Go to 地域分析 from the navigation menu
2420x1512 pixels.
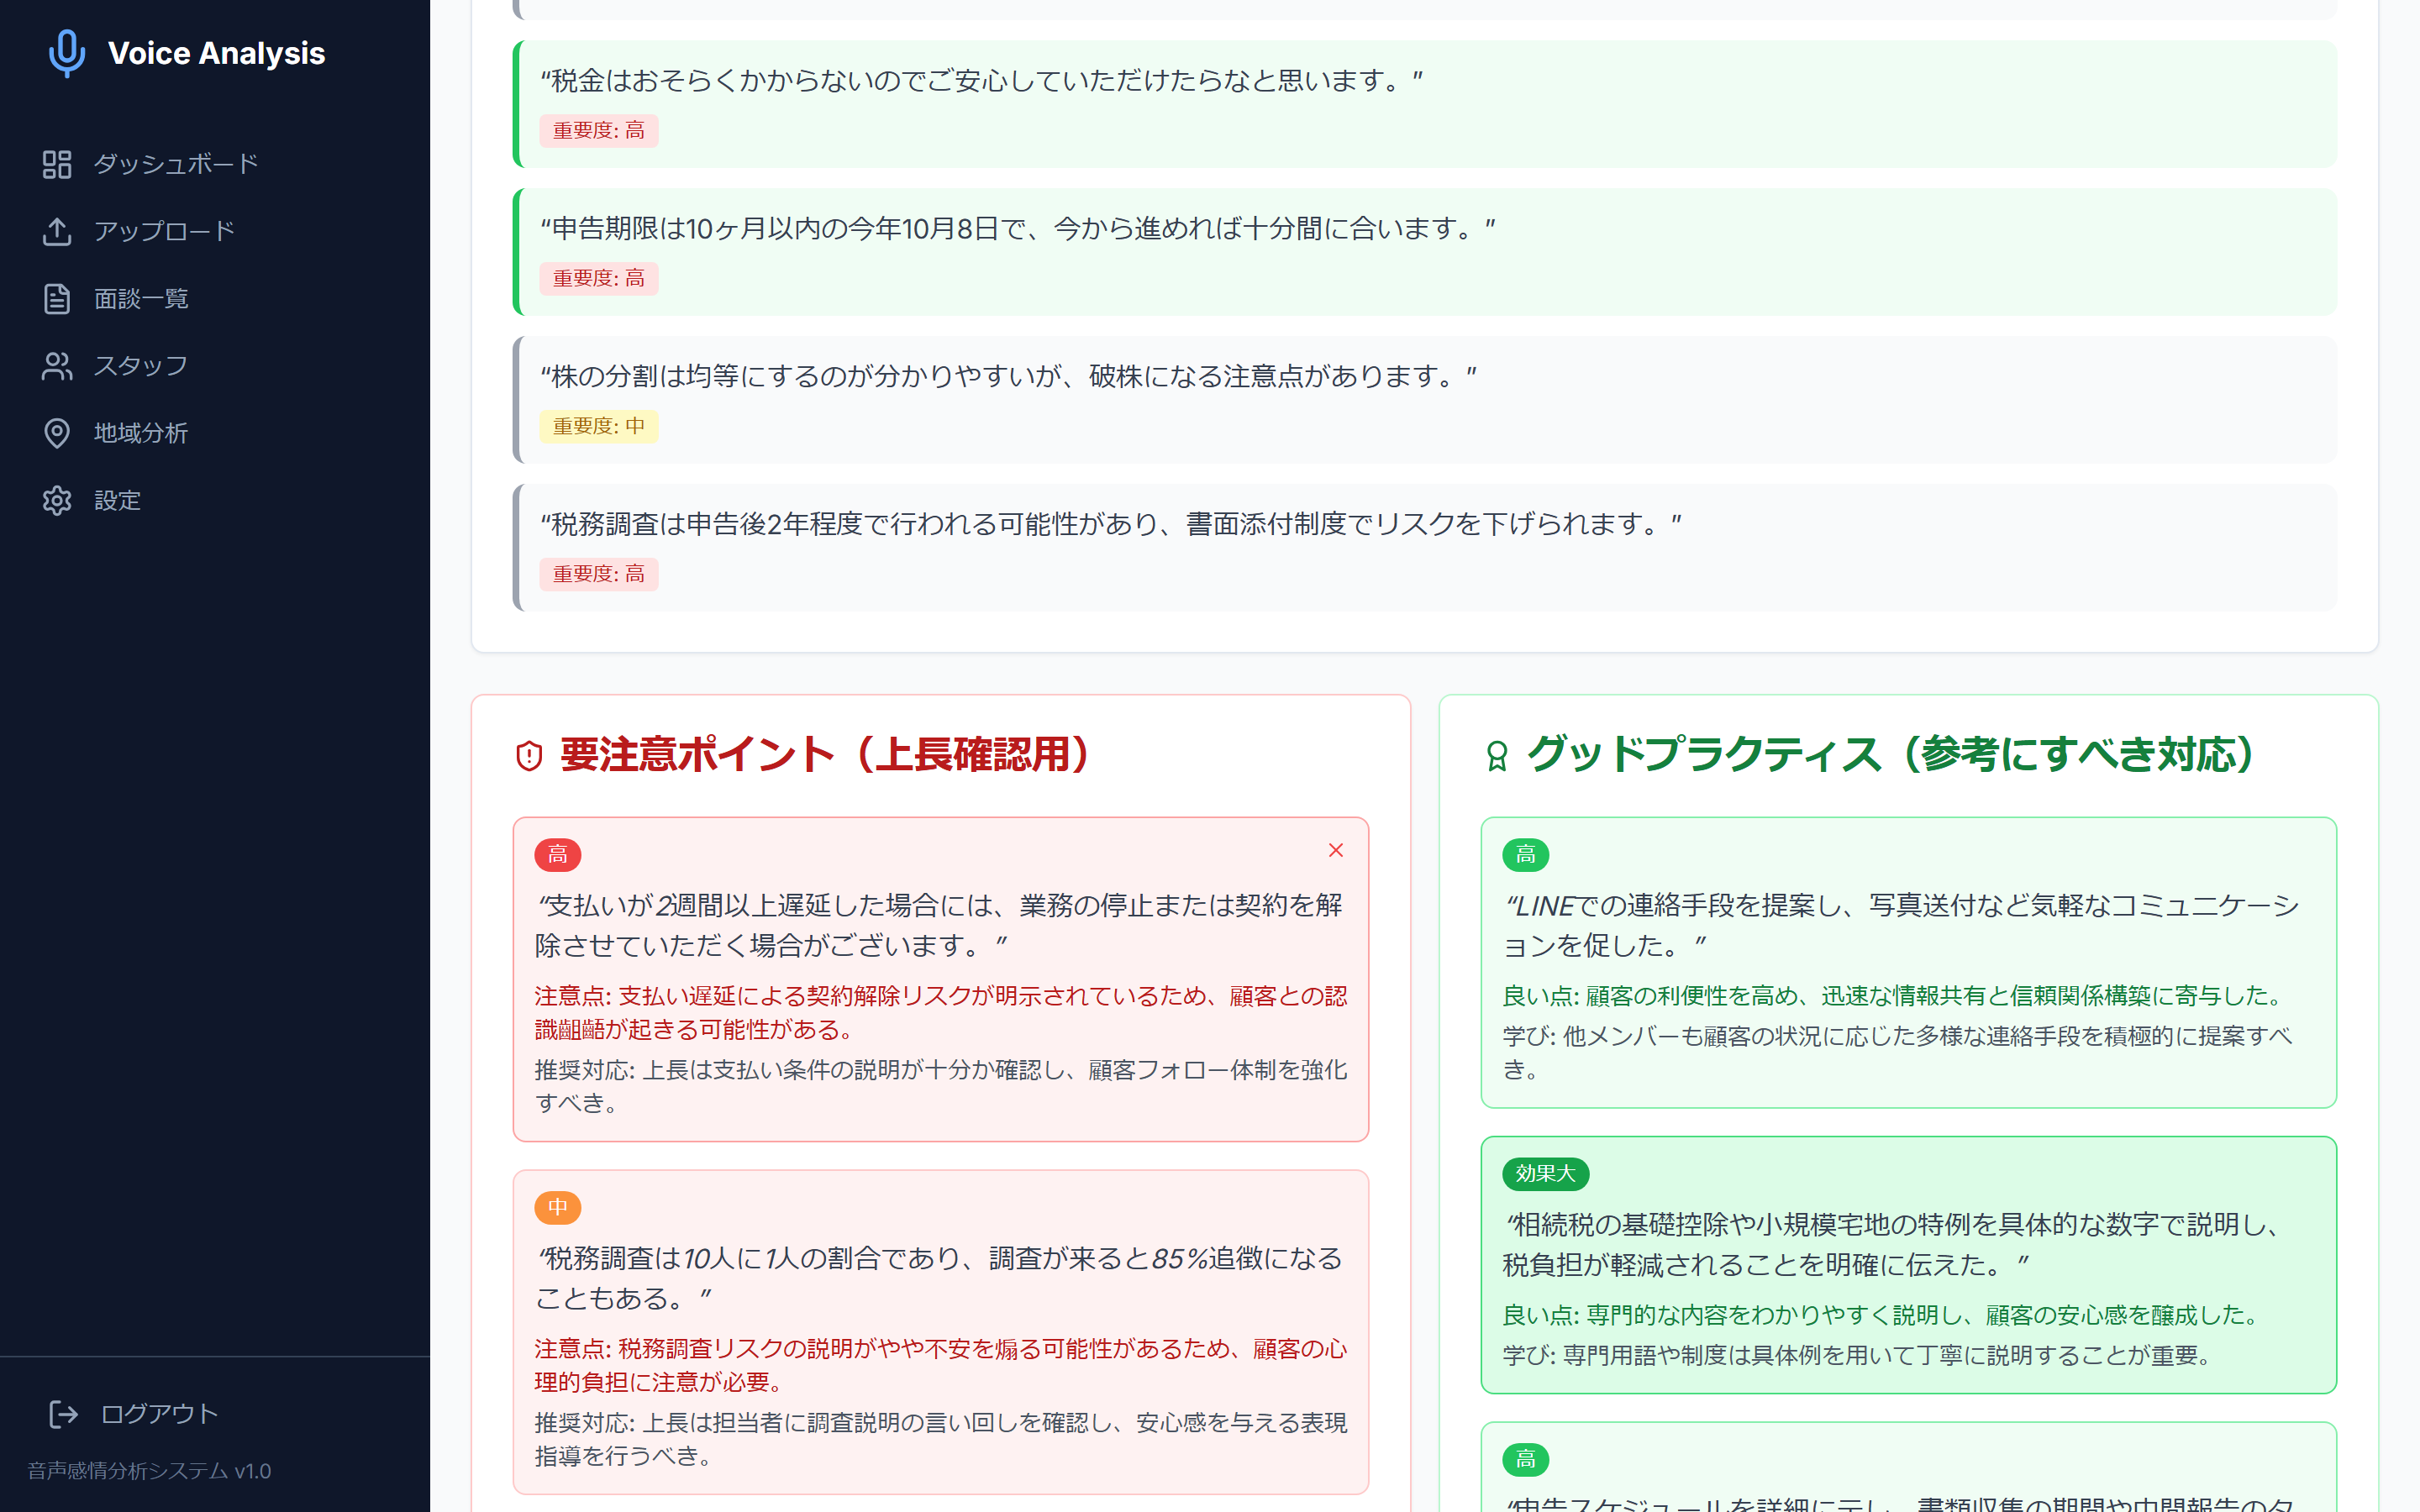[141, 433]
